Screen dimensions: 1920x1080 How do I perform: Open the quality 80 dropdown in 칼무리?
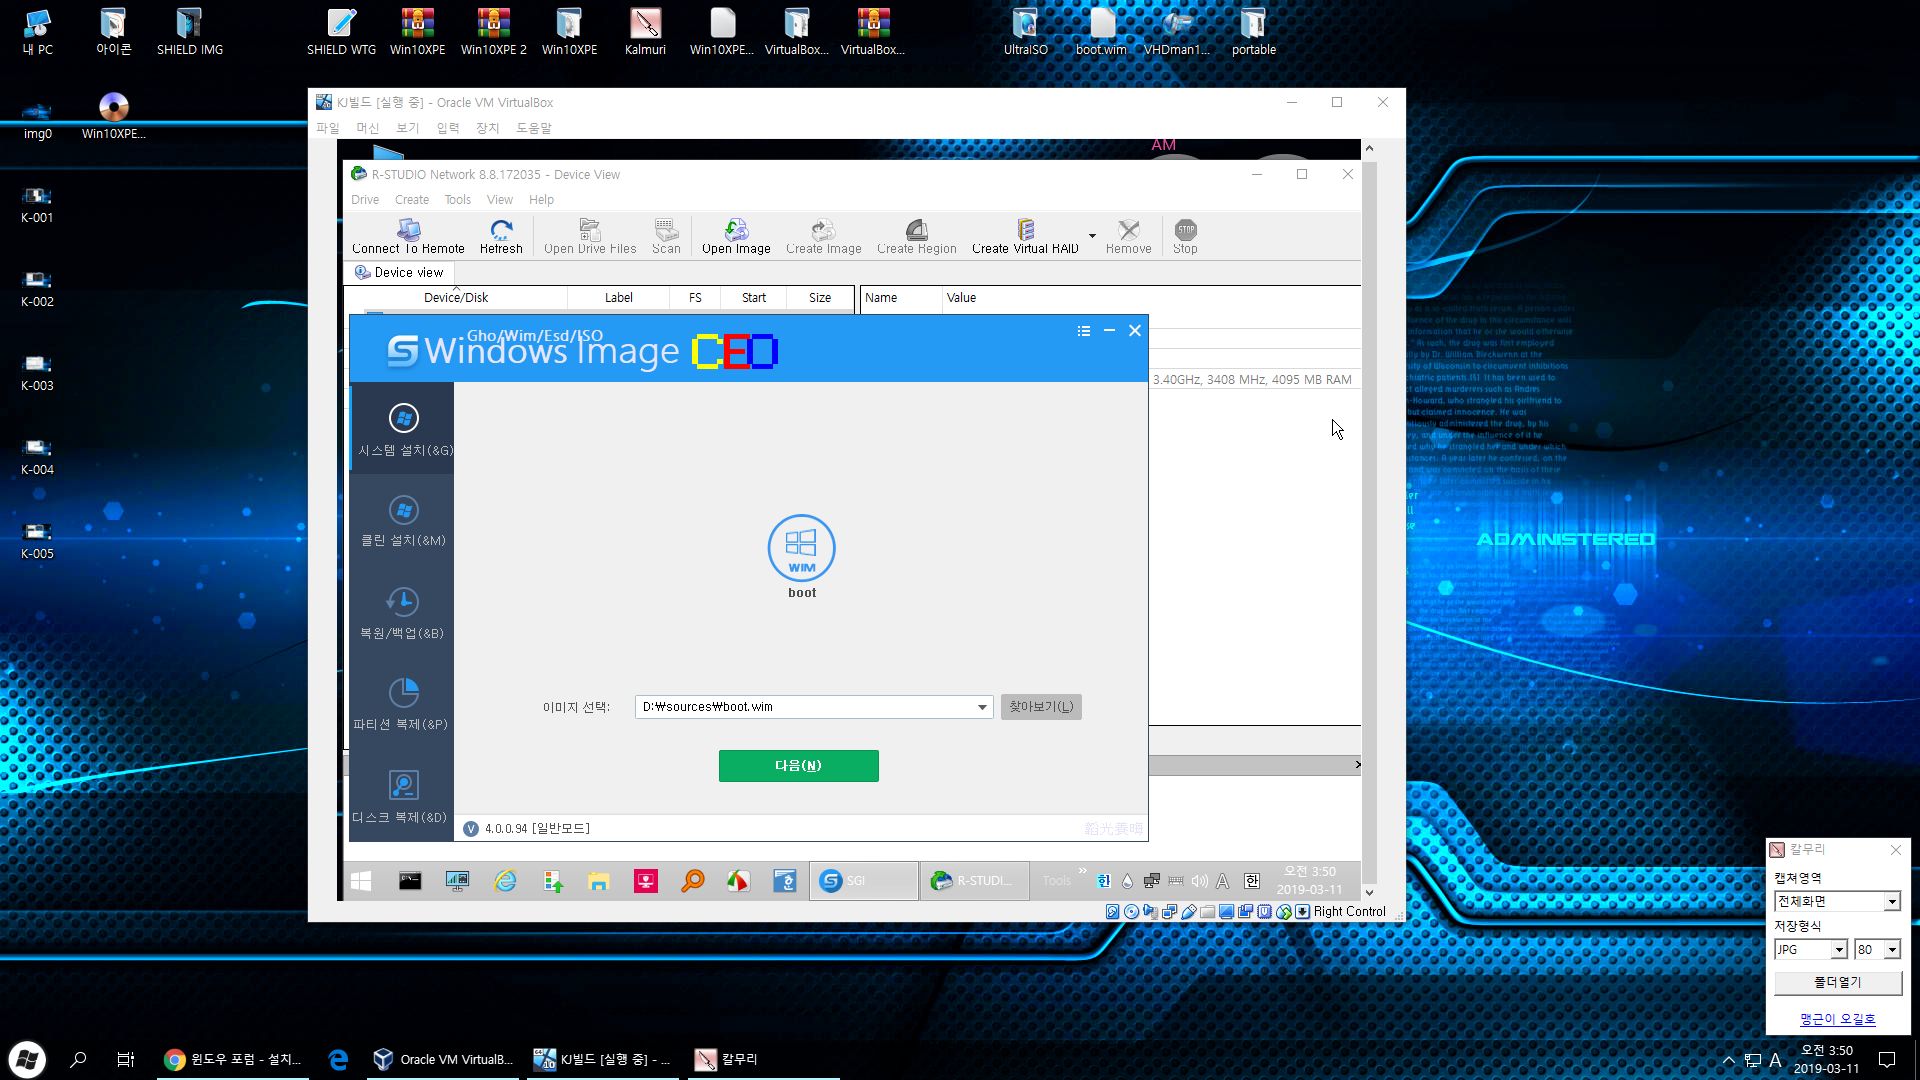[x=1892, y=950]
